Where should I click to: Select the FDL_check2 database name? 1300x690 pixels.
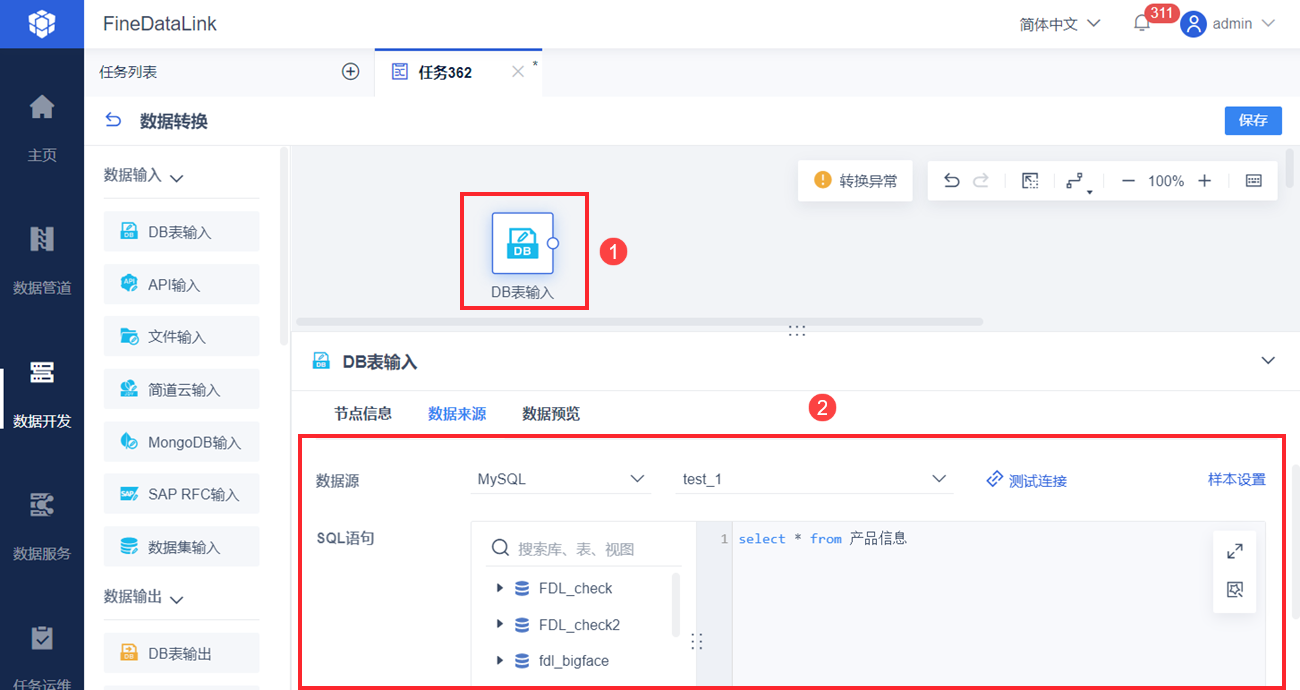579,625
